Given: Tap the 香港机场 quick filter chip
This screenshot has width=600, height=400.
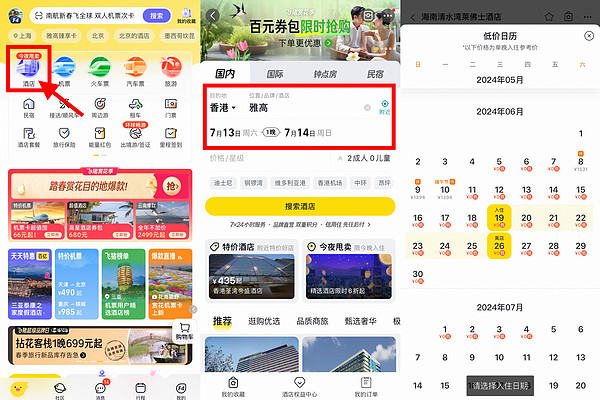Looking at the screenshot, I should pos(329,183).
